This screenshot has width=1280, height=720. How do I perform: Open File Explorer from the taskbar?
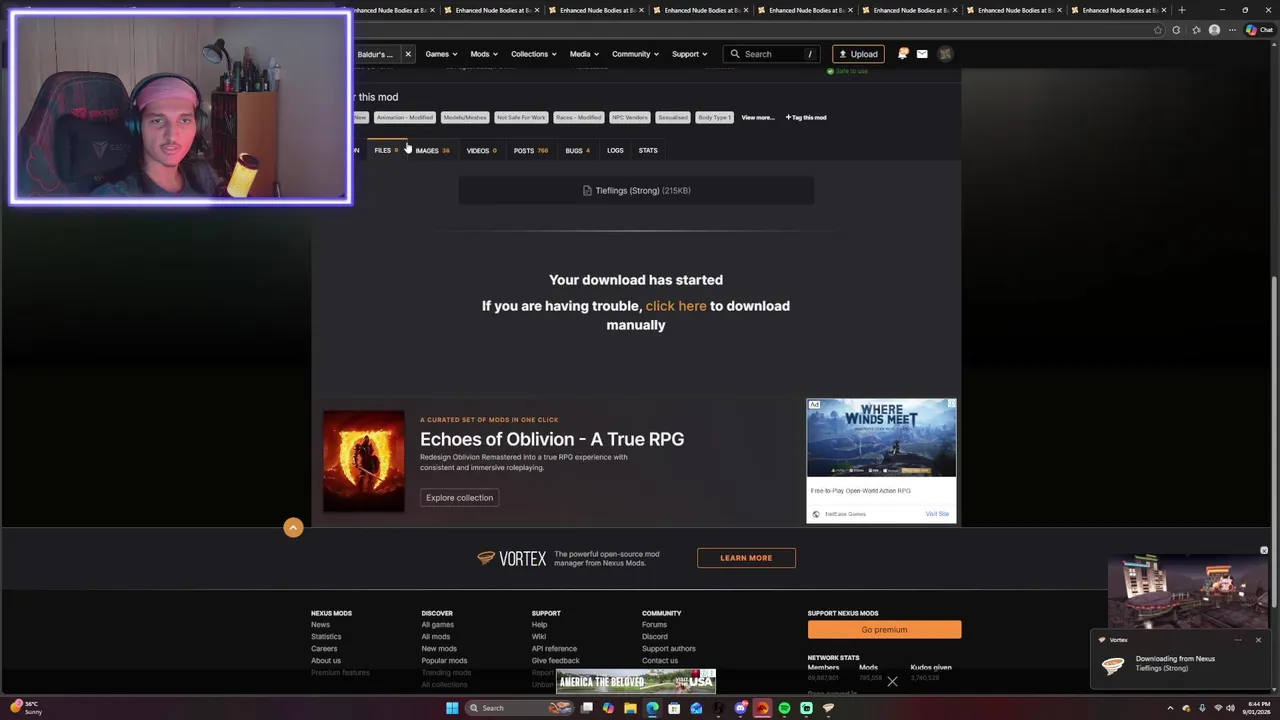coord(630,708)
